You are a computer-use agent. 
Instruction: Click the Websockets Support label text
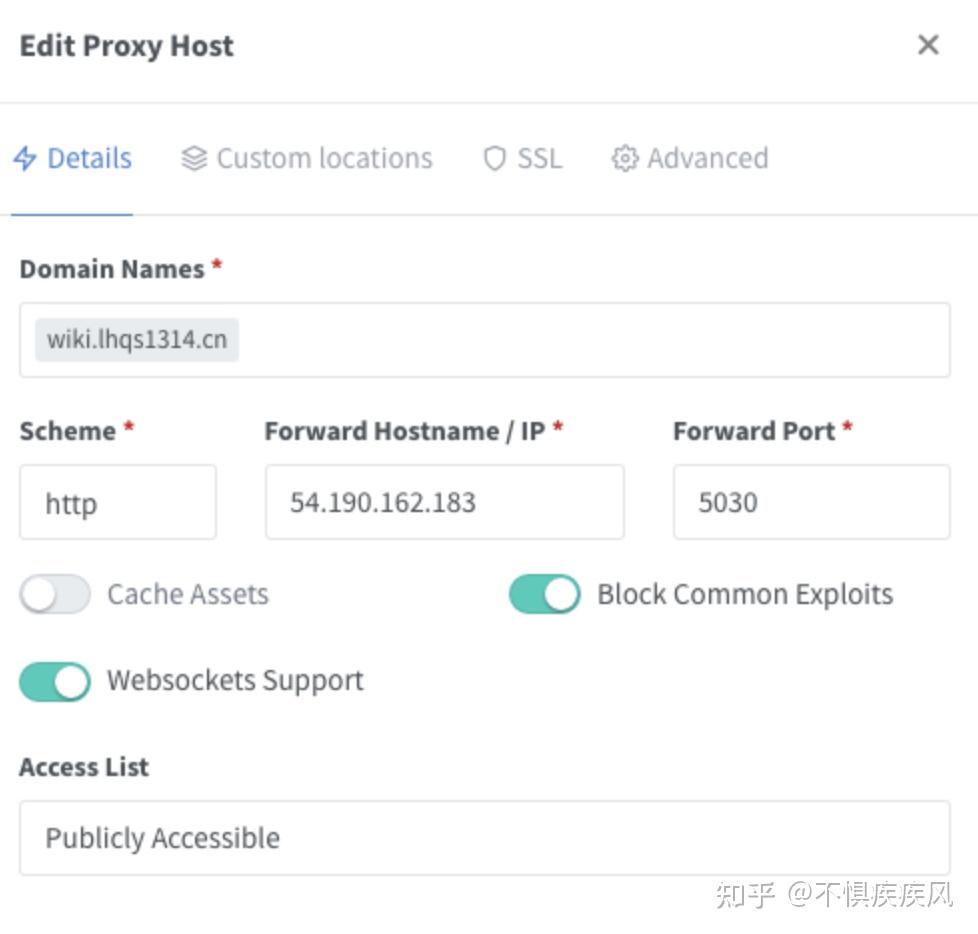tap(235, 681)
